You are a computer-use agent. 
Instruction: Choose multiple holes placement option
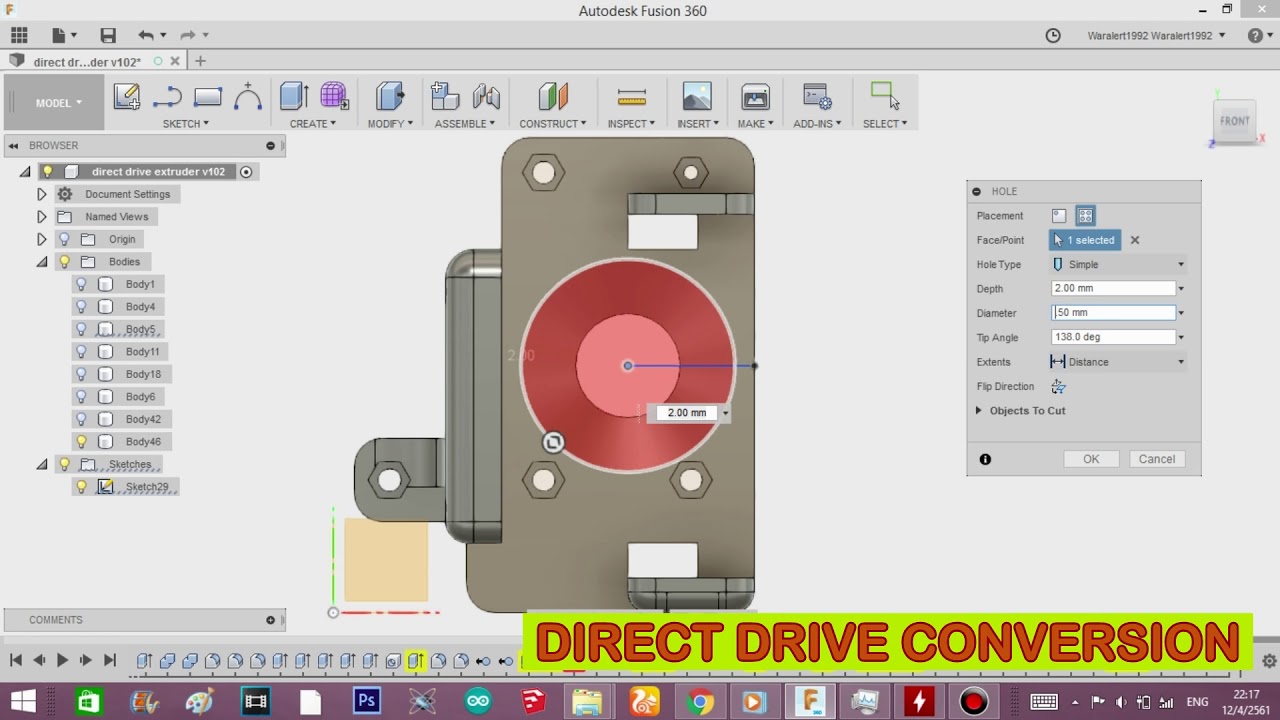(1085, 215)
